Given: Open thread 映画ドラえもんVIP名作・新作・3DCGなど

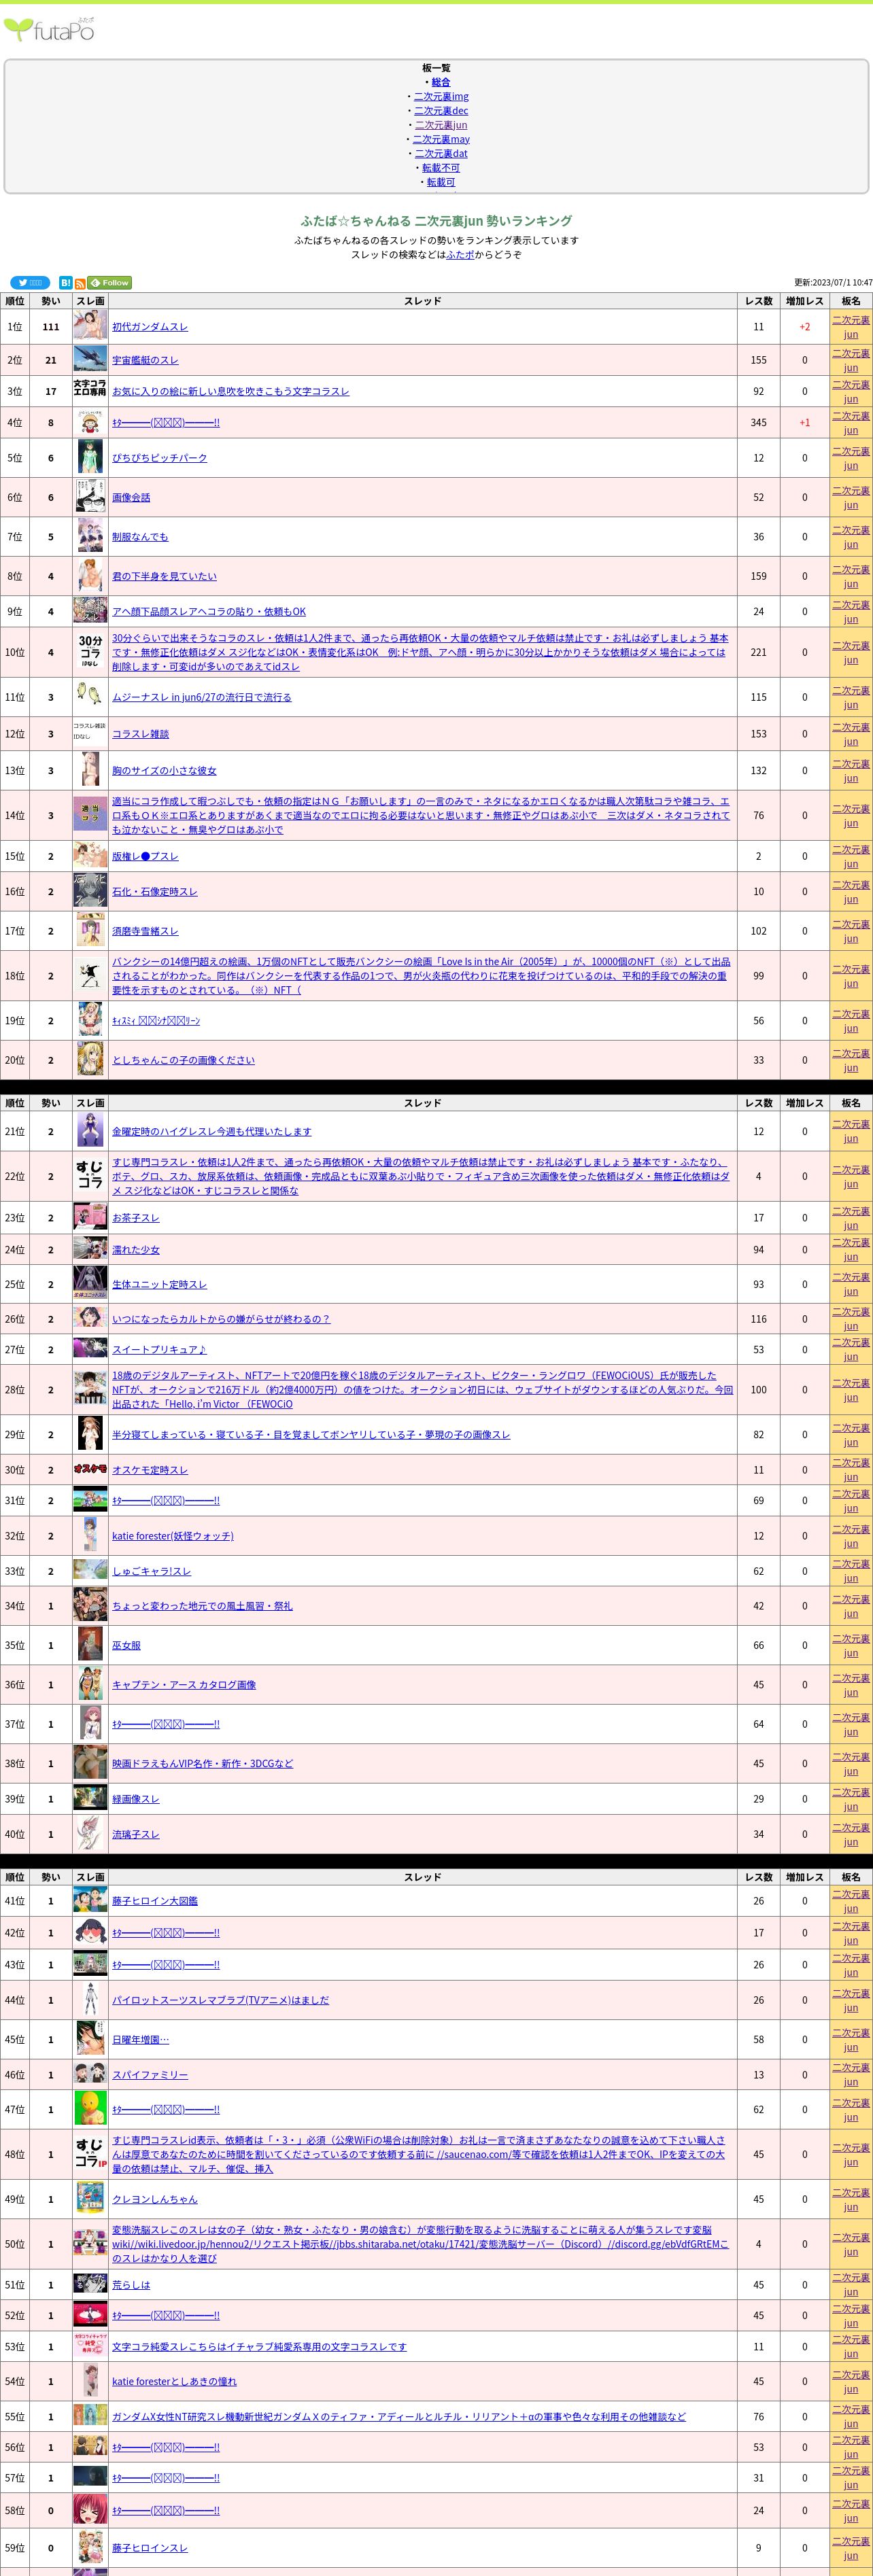Looking at the screenshot, I should click(x=203, y=1764).
